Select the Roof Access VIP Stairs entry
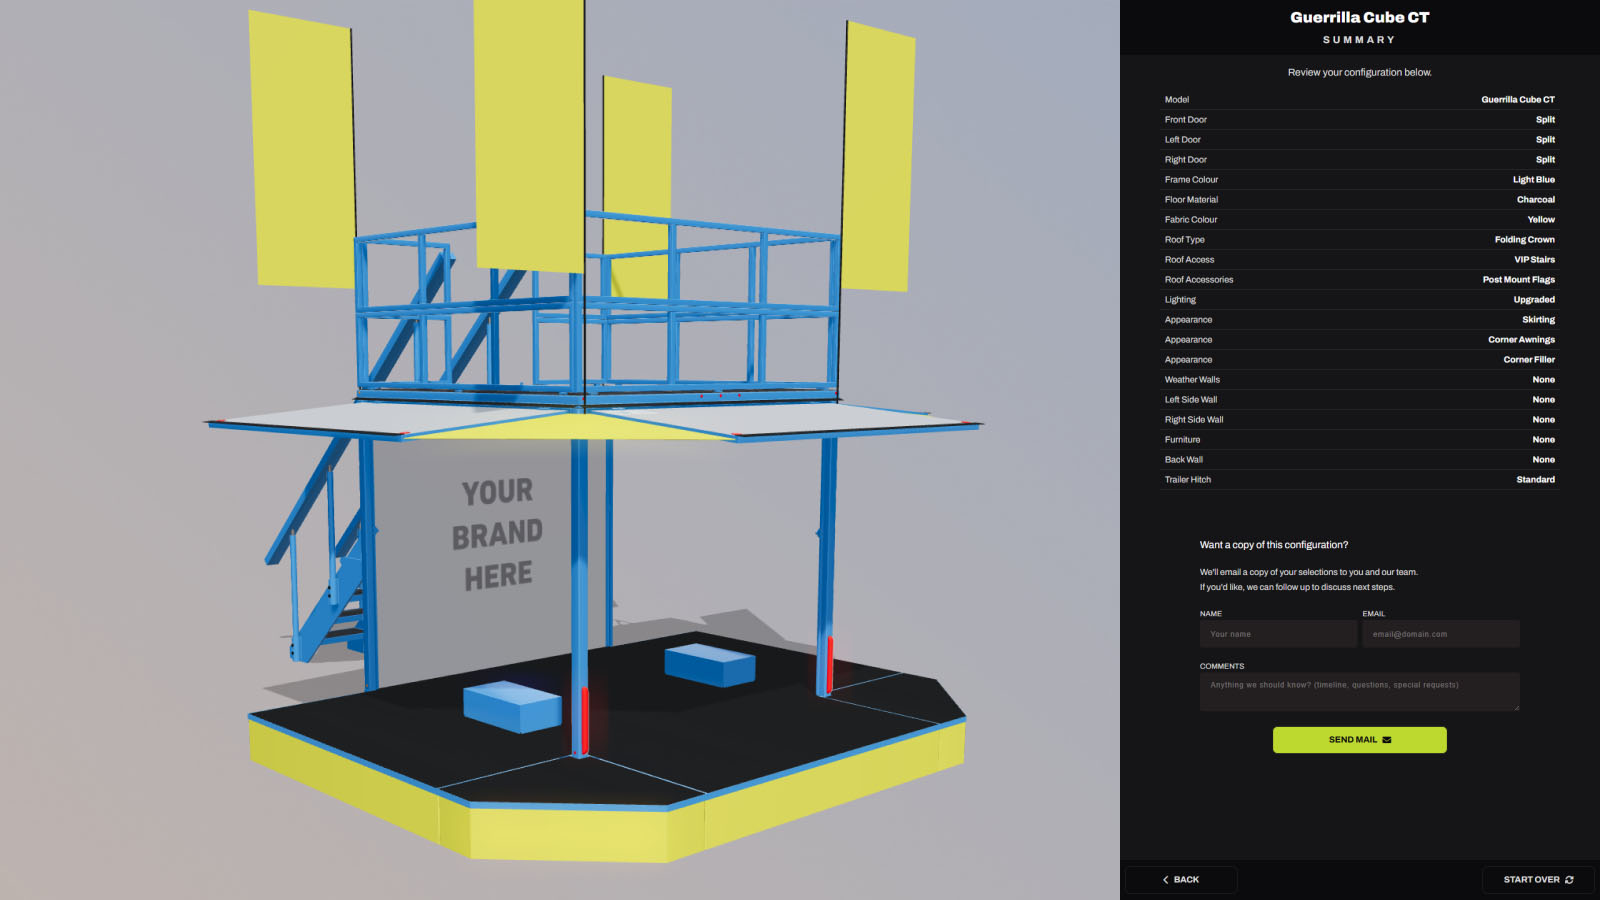This screenshot has width=1600, height=900. [x=1358, y=259]
